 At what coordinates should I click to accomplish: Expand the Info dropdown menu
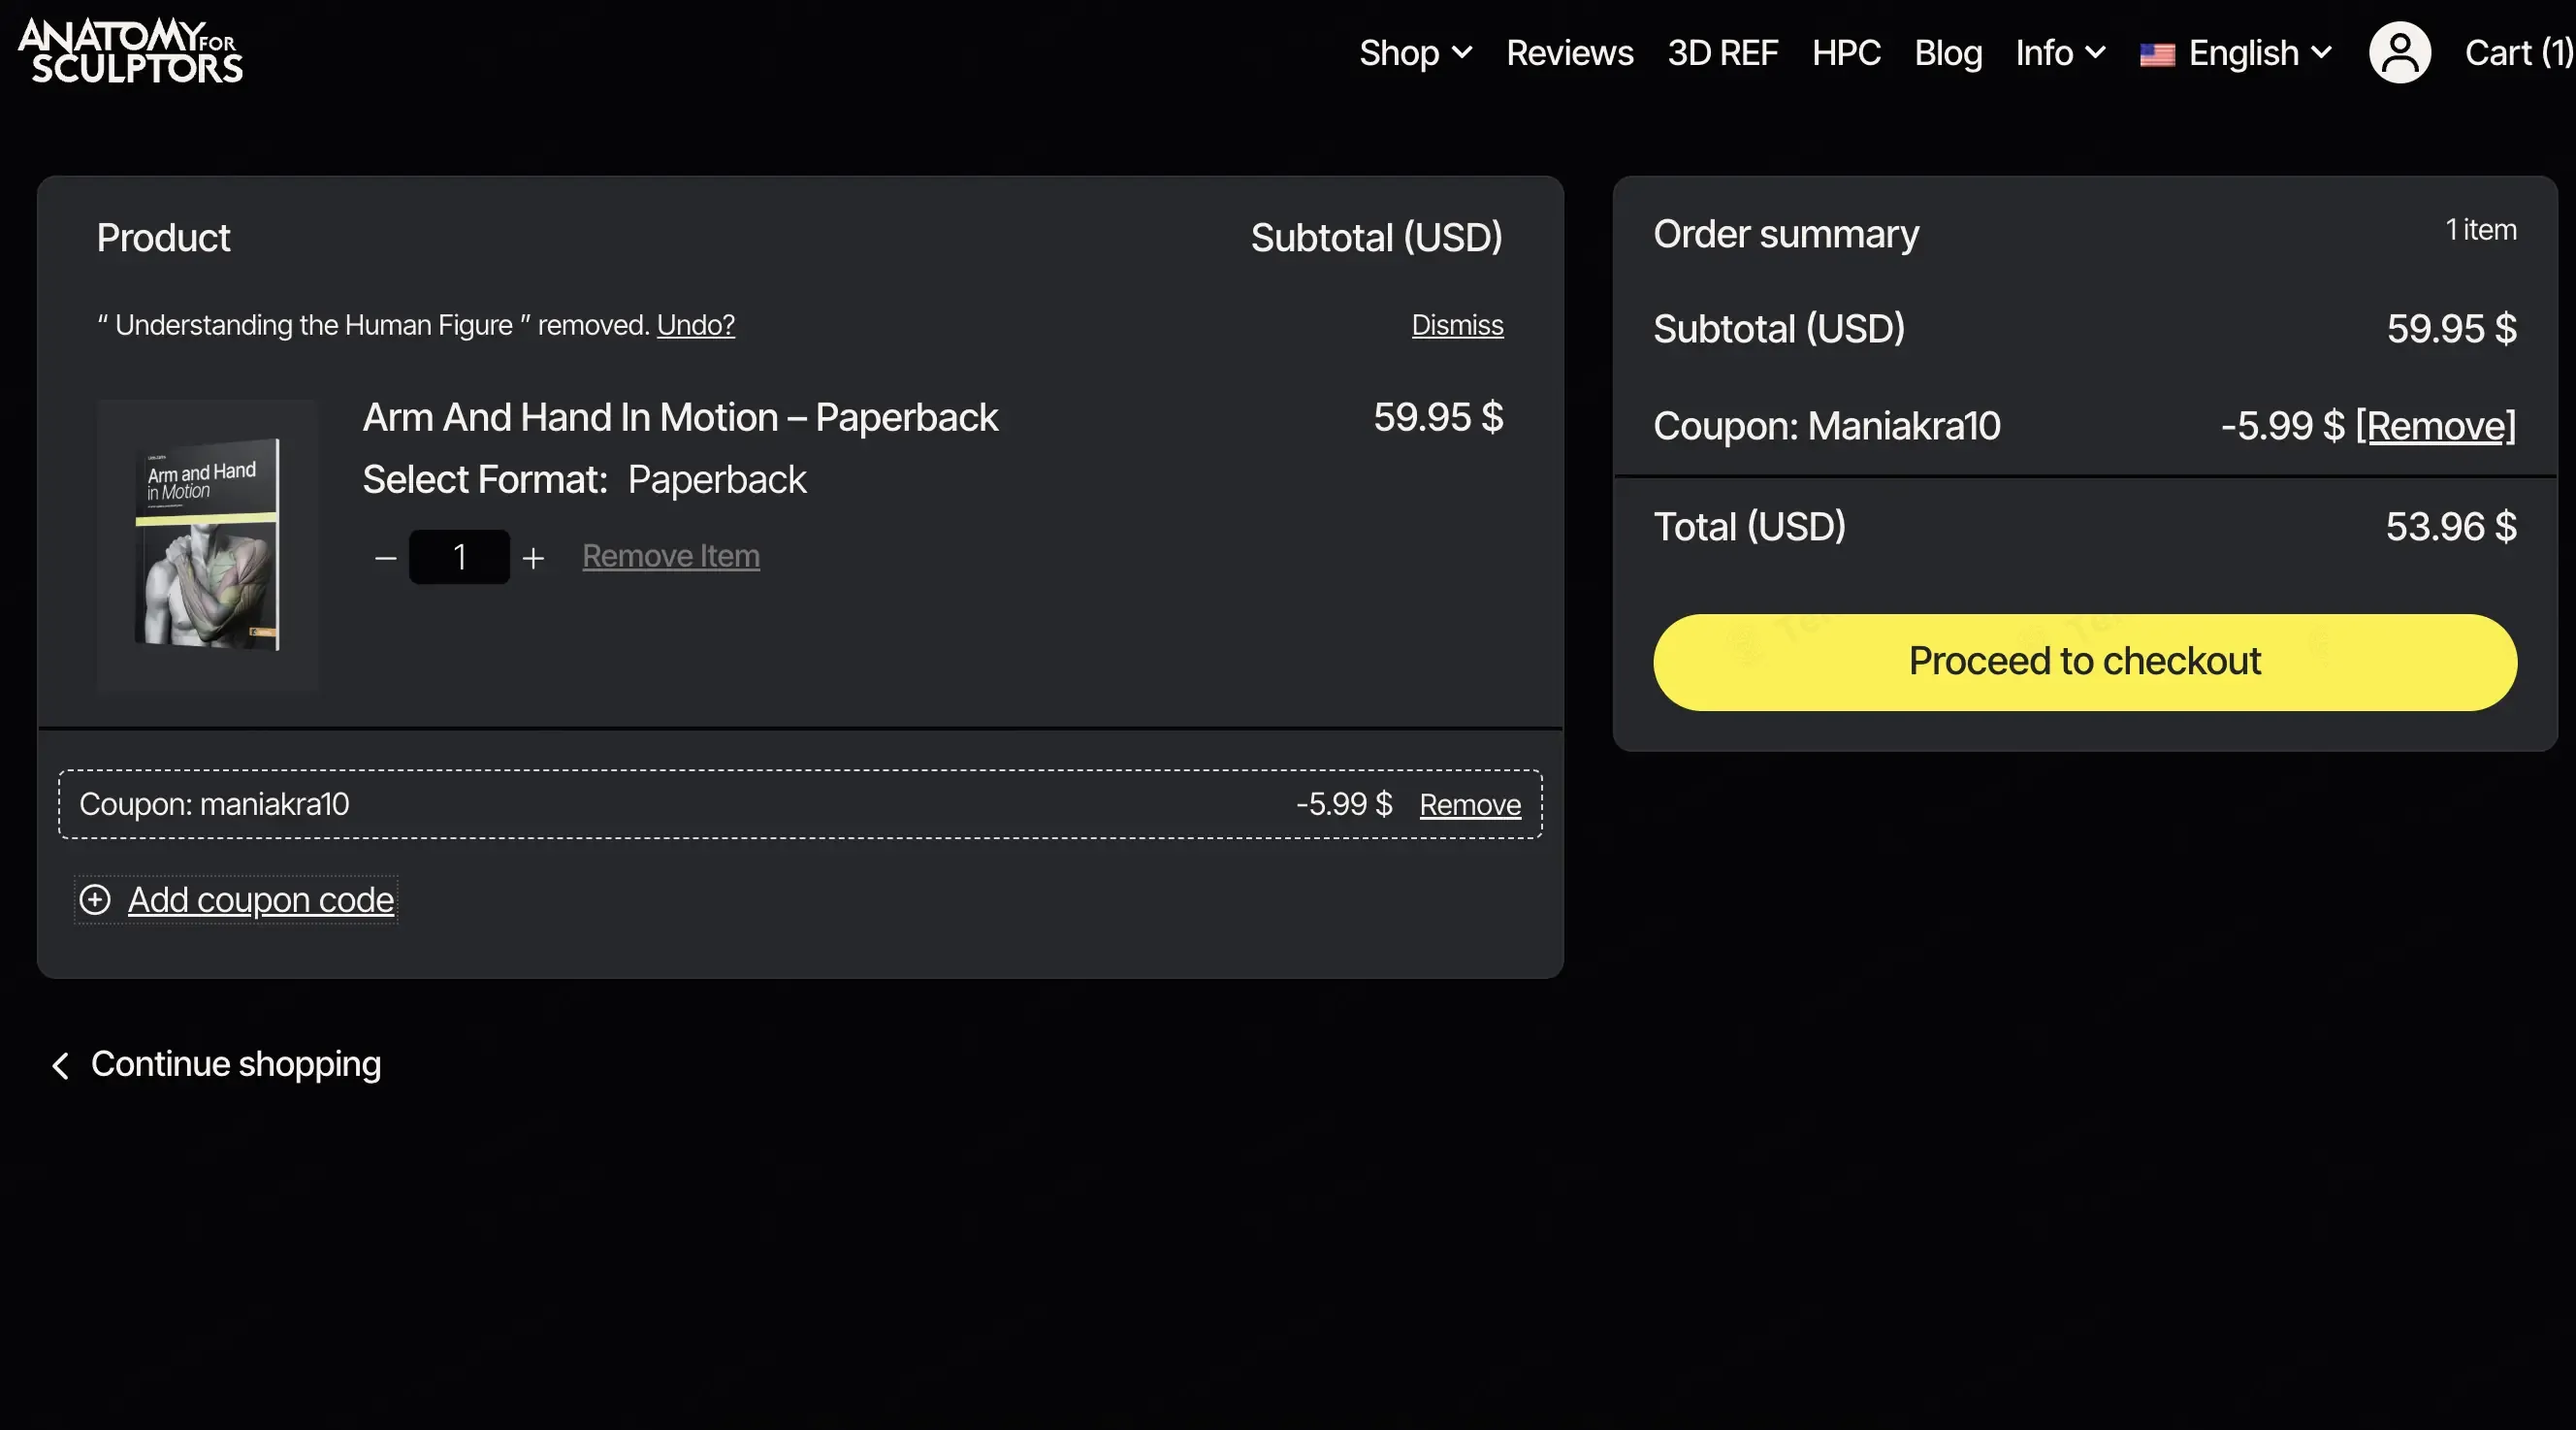(2060, 53)
